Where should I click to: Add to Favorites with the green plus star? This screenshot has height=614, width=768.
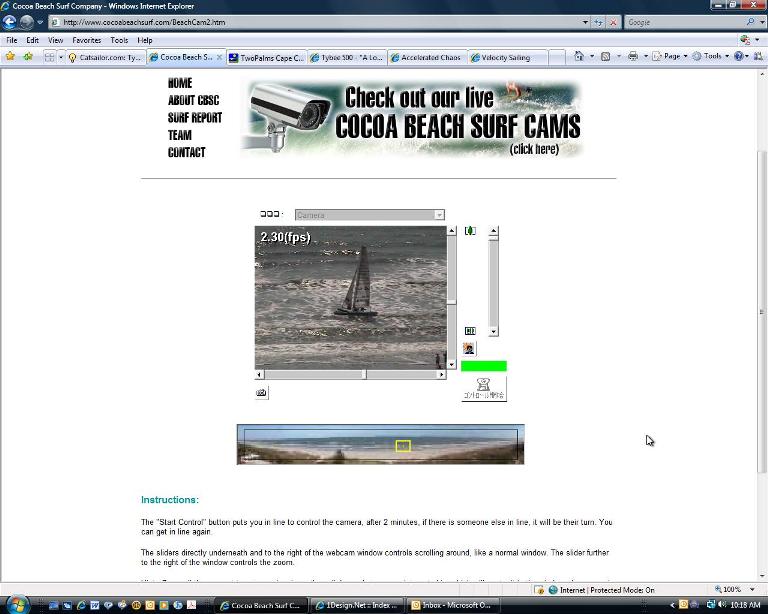tap(28, 57)
